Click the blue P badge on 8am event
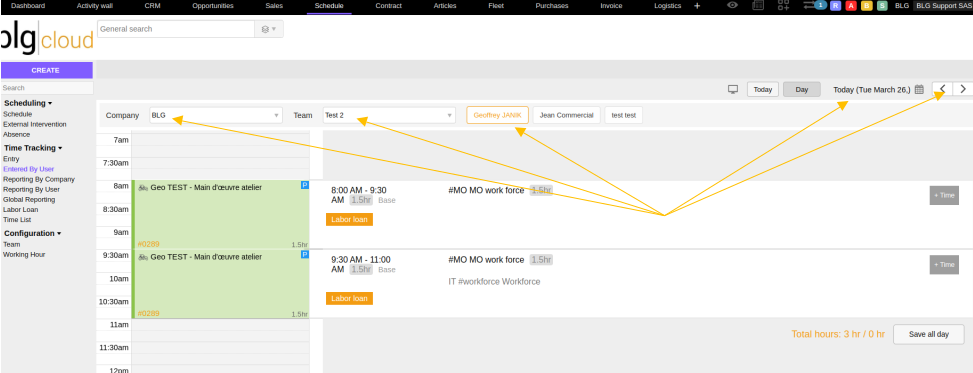 coord(305,185)
